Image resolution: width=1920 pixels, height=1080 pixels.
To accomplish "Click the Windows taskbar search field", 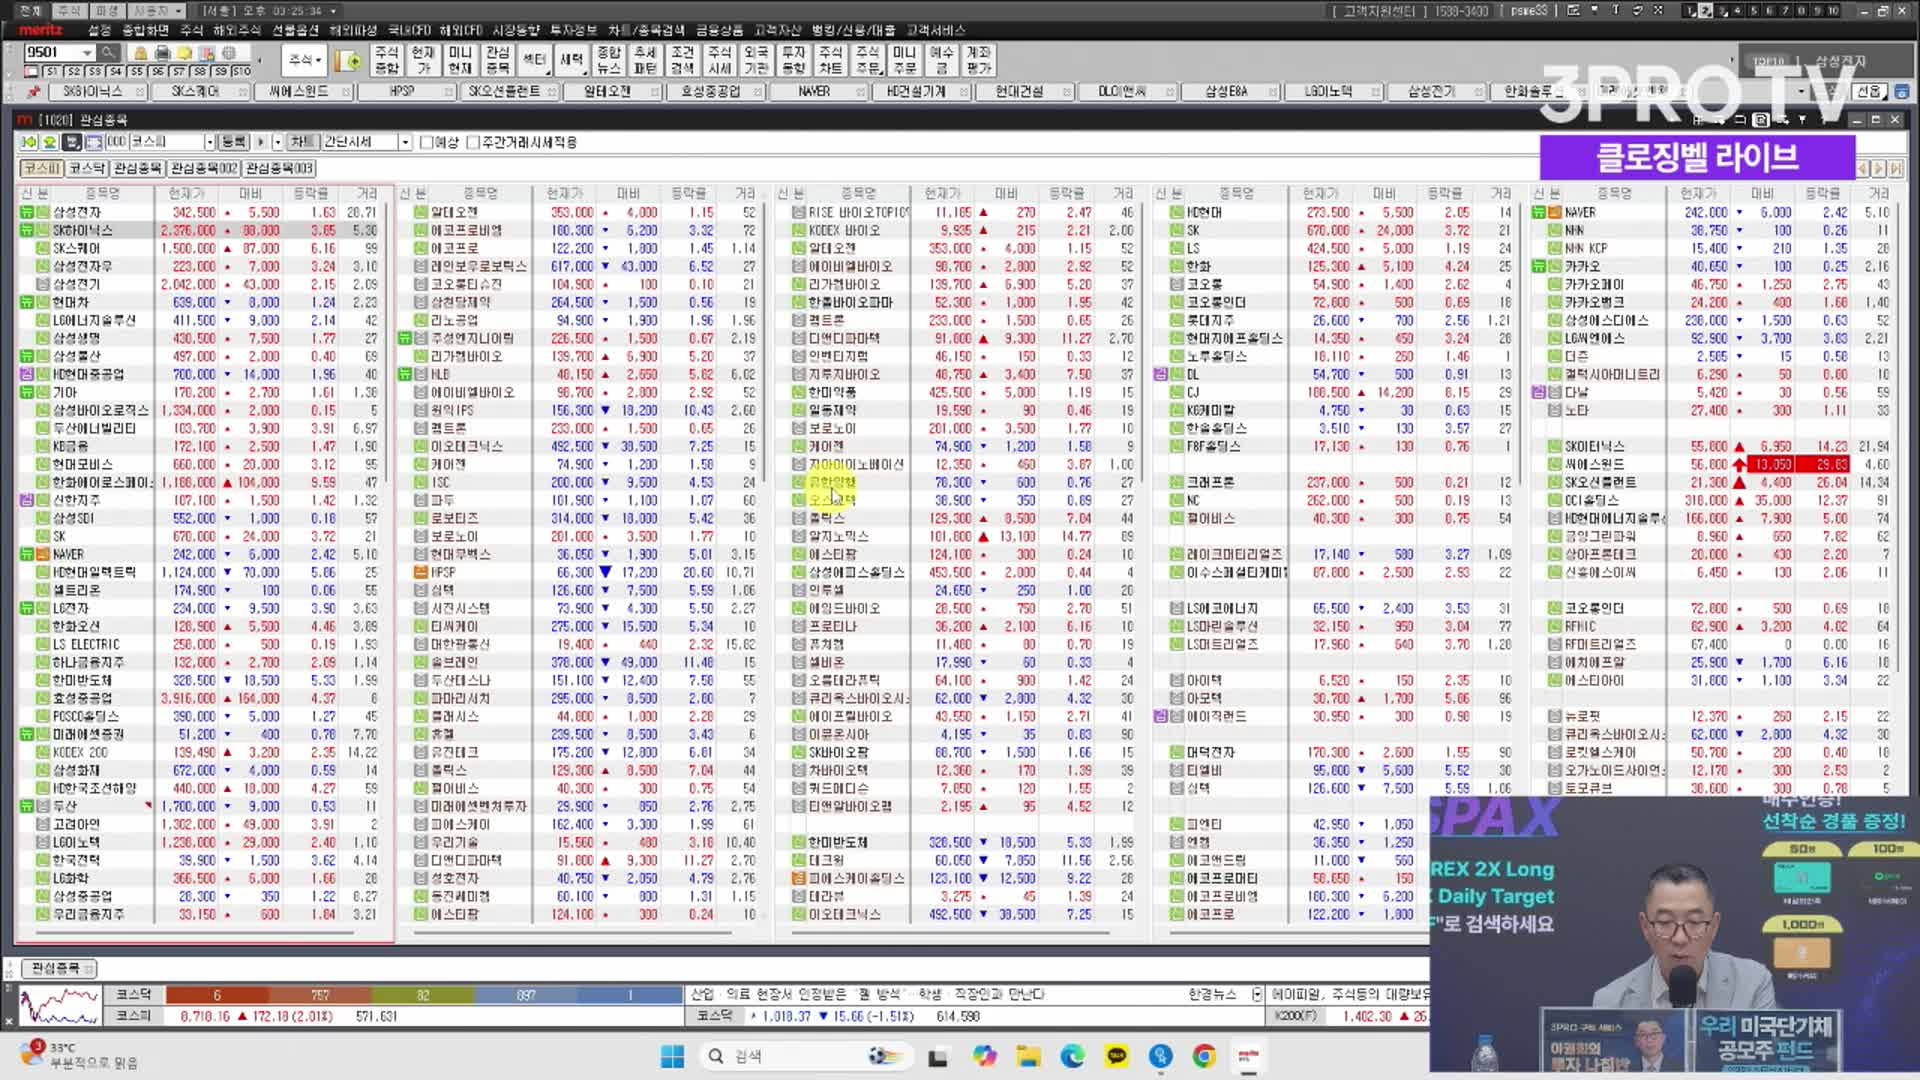I will 808,1056.
